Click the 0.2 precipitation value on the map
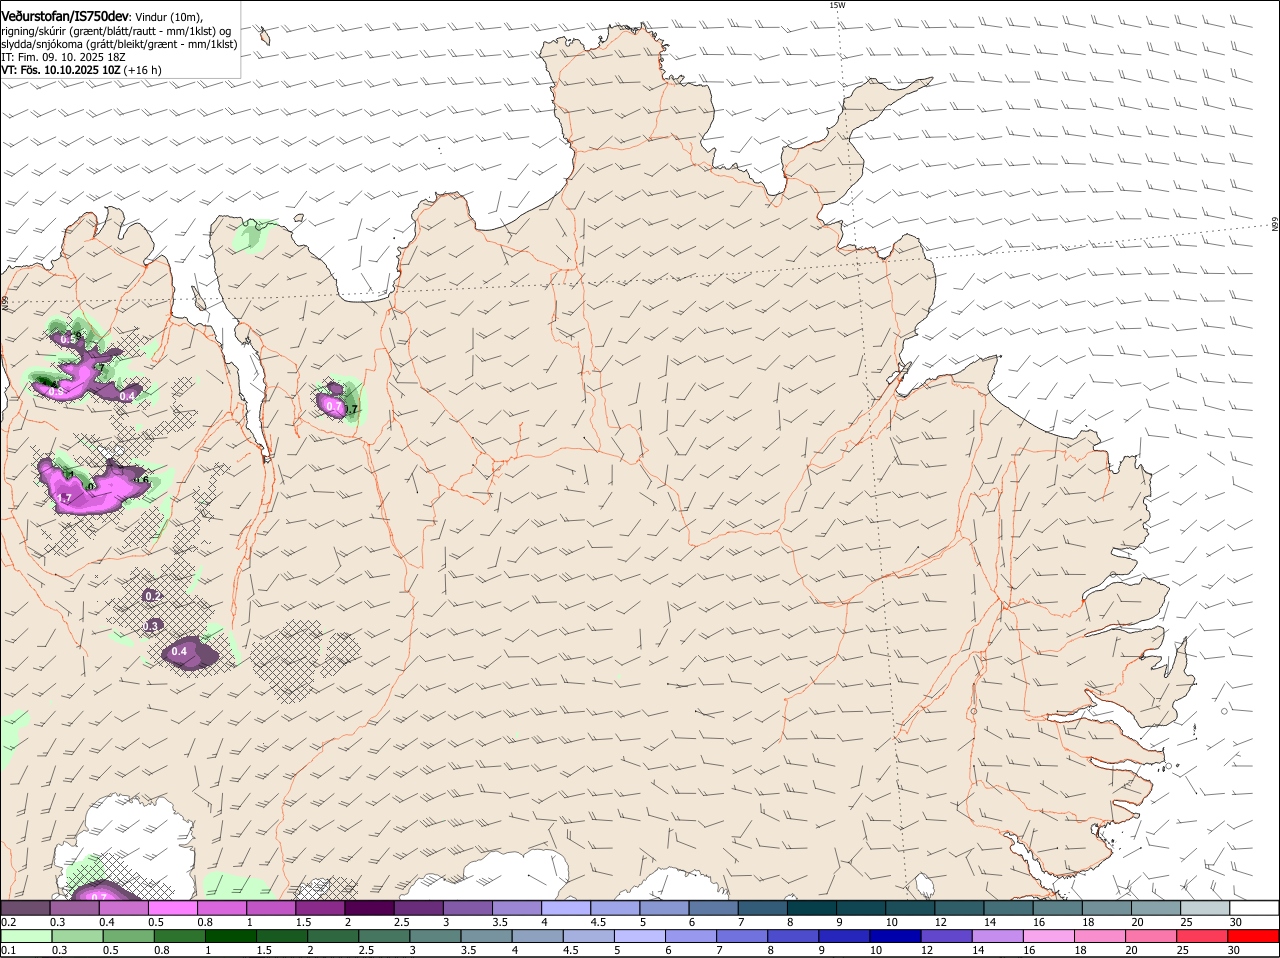Image resolution: width=1280 pixels, height=958 pixels. tap(152, 596)
